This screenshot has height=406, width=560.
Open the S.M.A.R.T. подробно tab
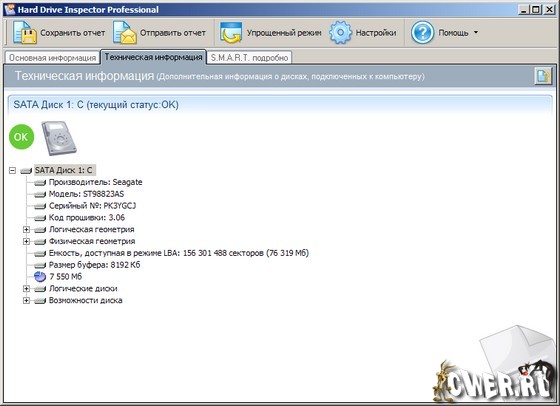[249, 57]
